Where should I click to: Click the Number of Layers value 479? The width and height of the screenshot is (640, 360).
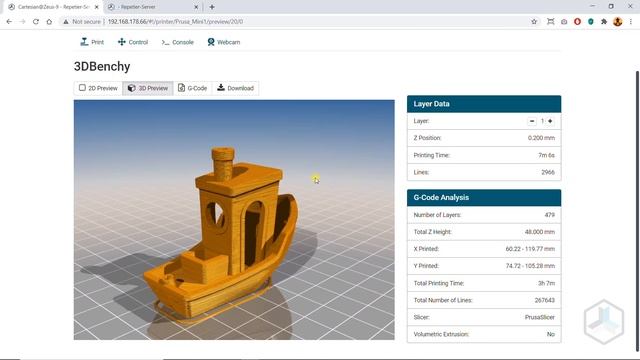pos(549,215)
